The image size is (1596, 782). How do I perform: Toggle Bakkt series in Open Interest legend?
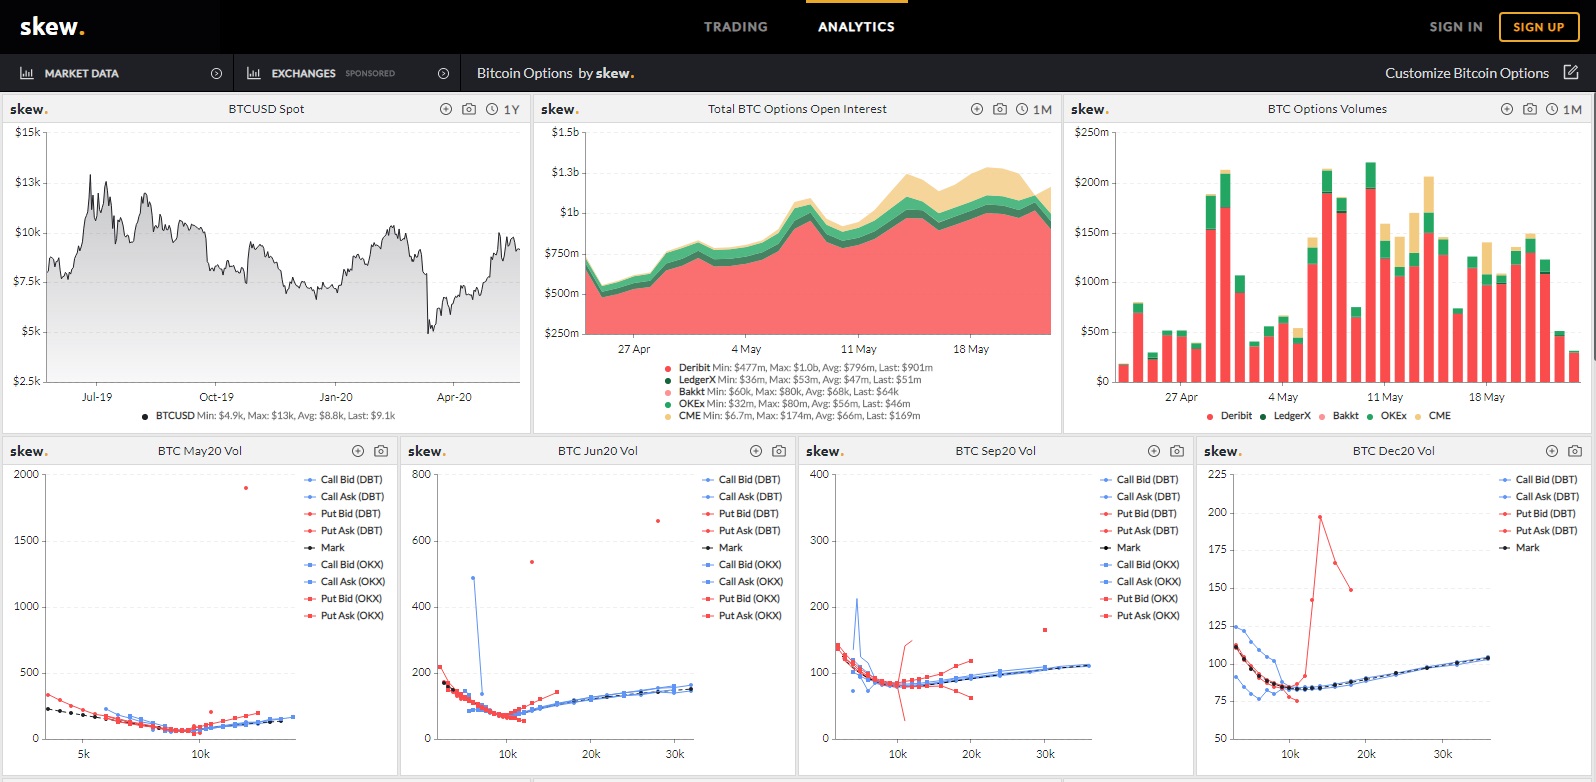coord(781,392)
